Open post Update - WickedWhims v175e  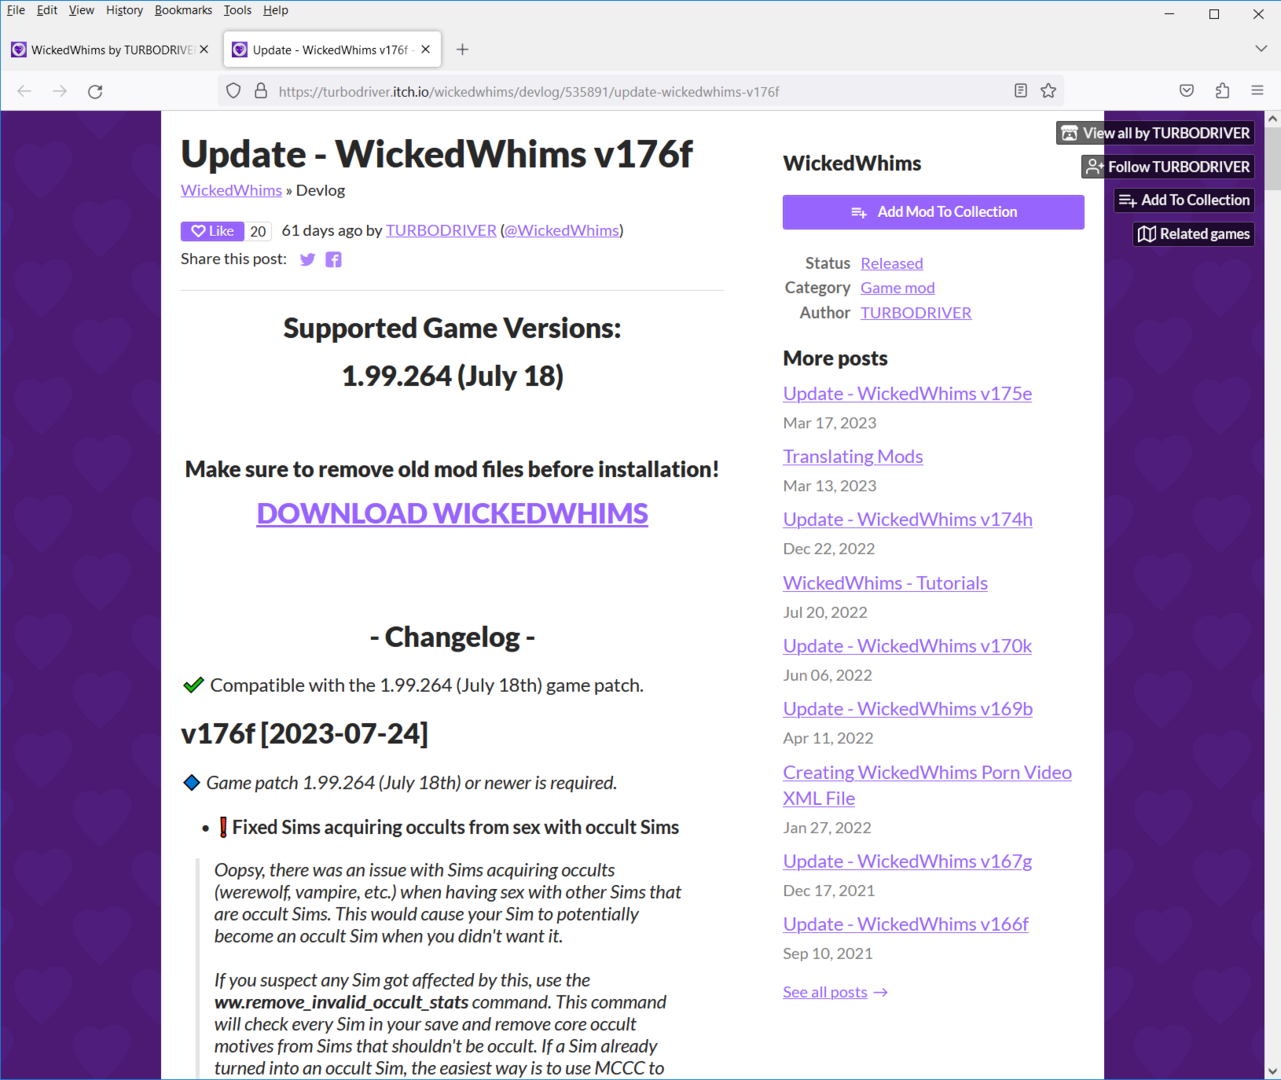tap(907, 394)
